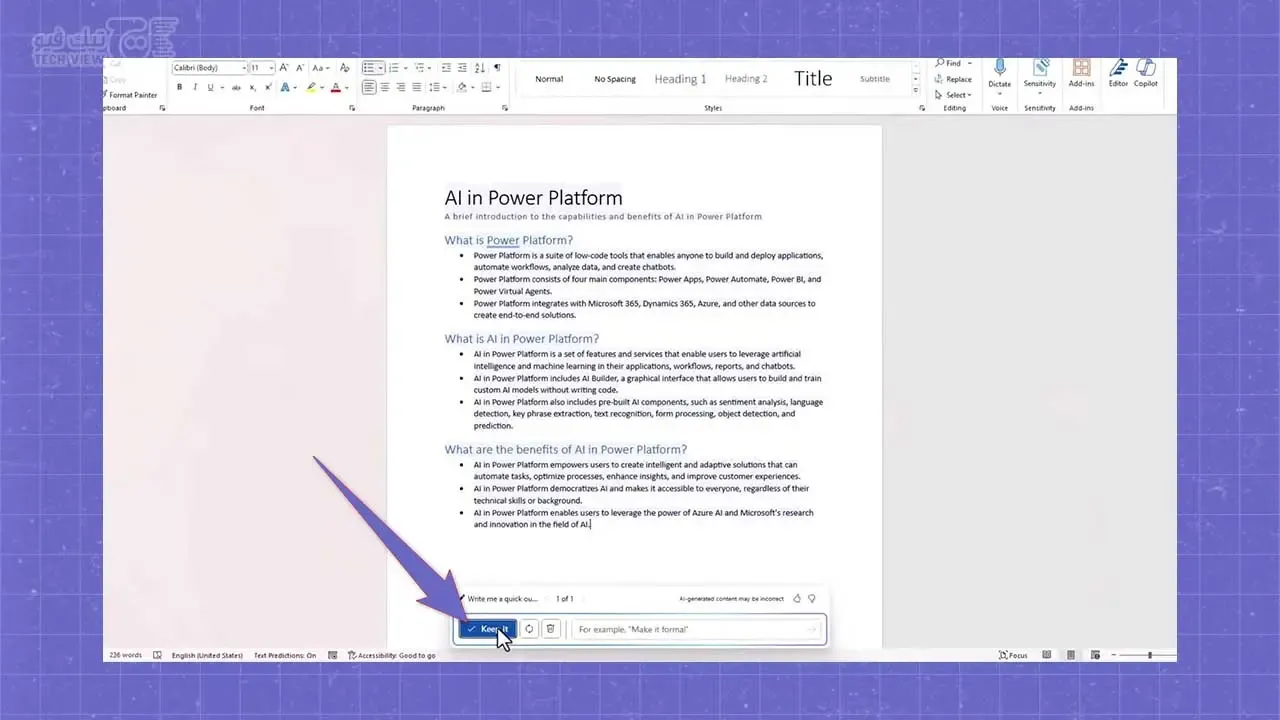The image size is (1280, 720).
Task: Discard Copilot draft with trash icon
Action: tap(550, 629)
